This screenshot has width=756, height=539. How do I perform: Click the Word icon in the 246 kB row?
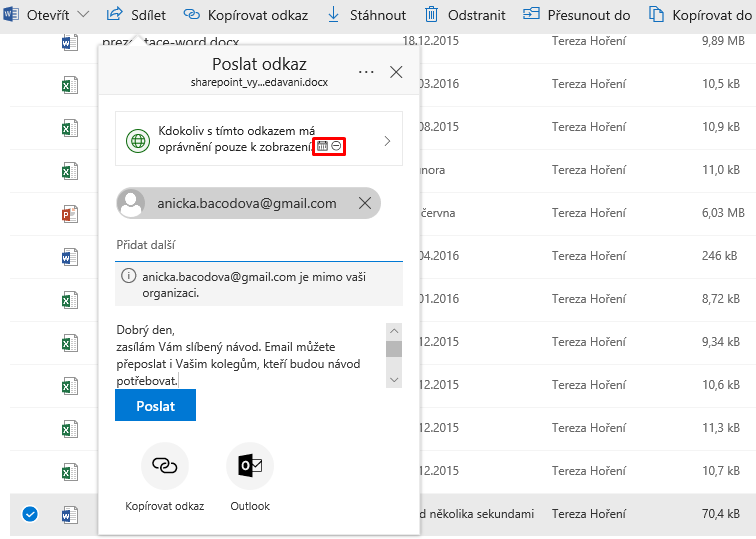(70, 257)
